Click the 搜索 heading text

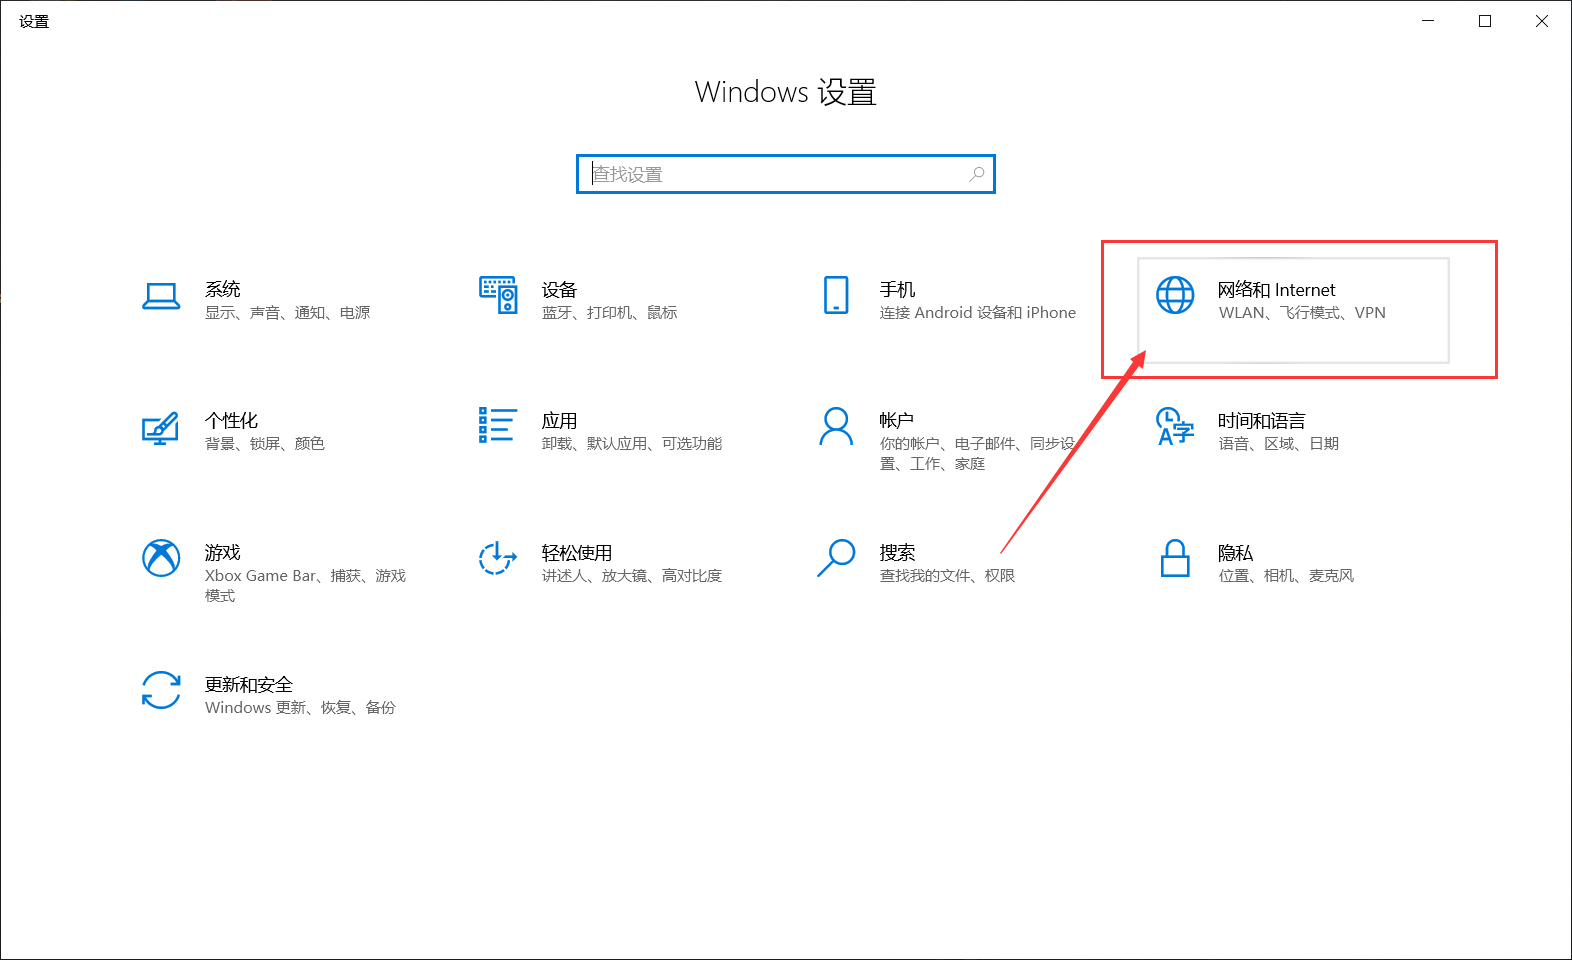(x=898, y=553)
